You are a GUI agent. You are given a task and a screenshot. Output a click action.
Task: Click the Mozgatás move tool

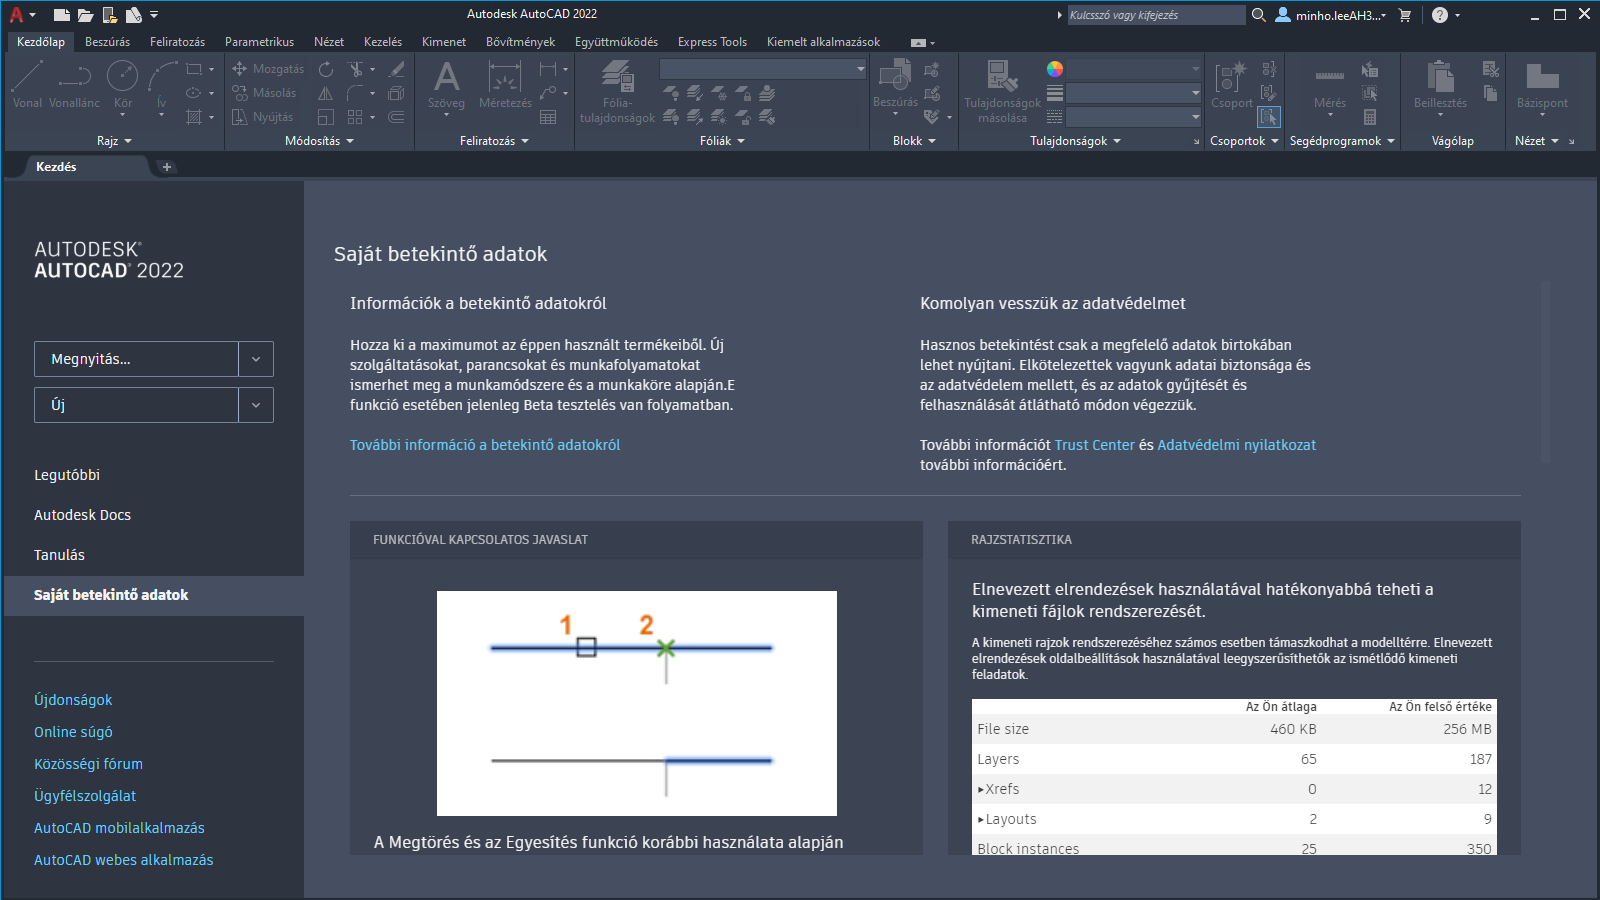click(268, 69)
